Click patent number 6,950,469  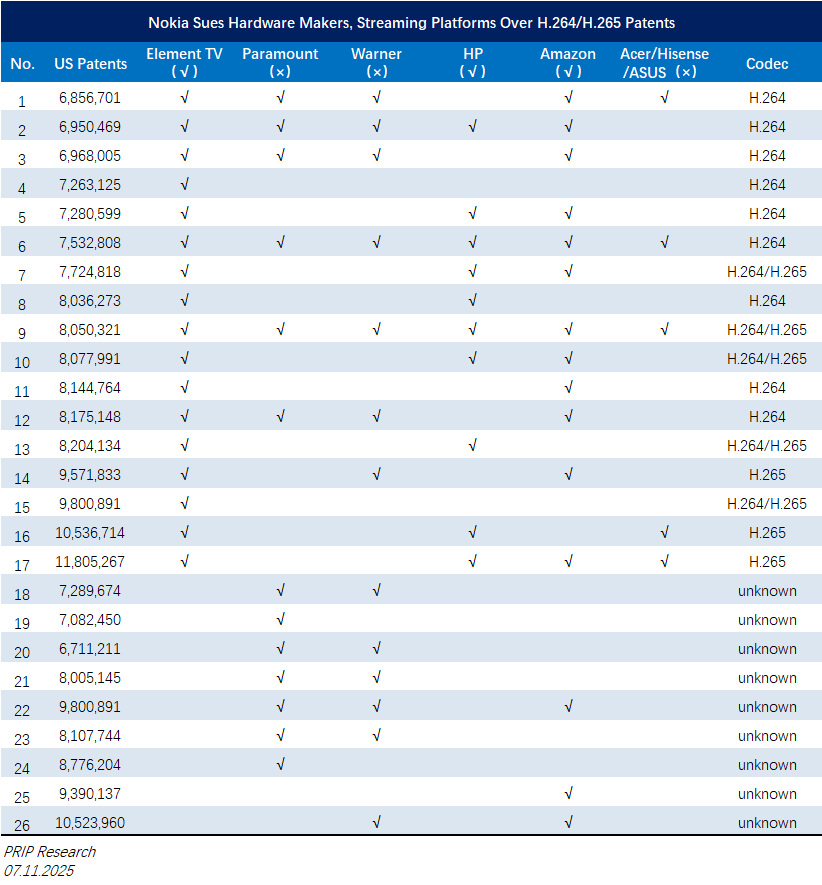[90, 126]
